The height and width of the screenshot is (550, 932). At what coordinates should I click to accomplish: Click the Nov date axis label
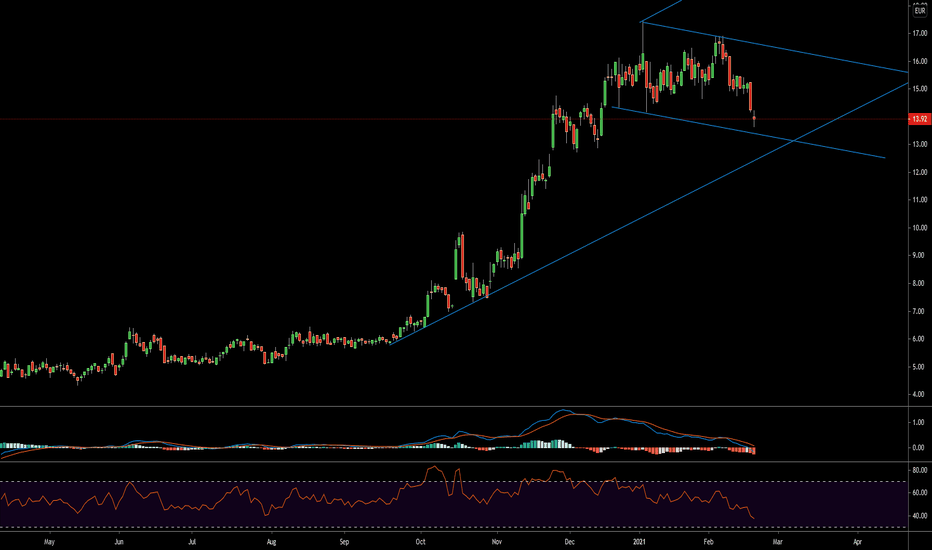point(498,542)
